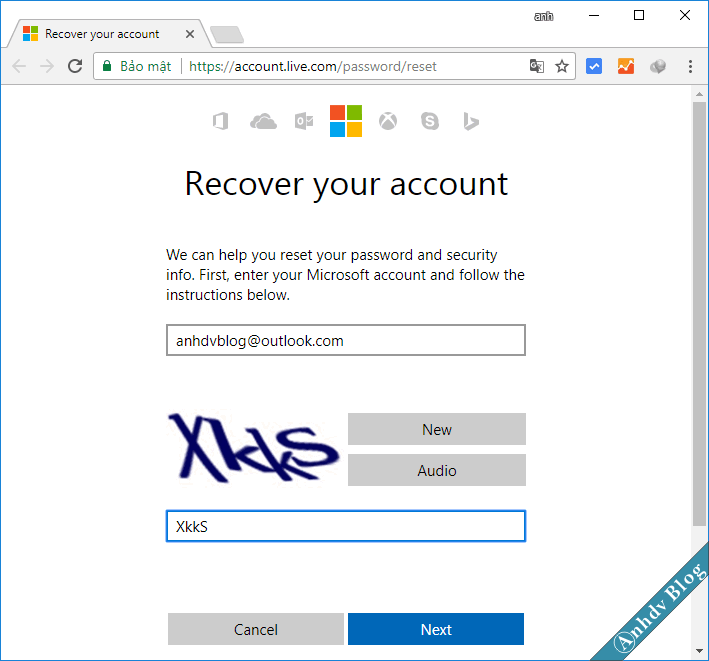
Task: Request a New captcha image
Action: click(437, 429)
